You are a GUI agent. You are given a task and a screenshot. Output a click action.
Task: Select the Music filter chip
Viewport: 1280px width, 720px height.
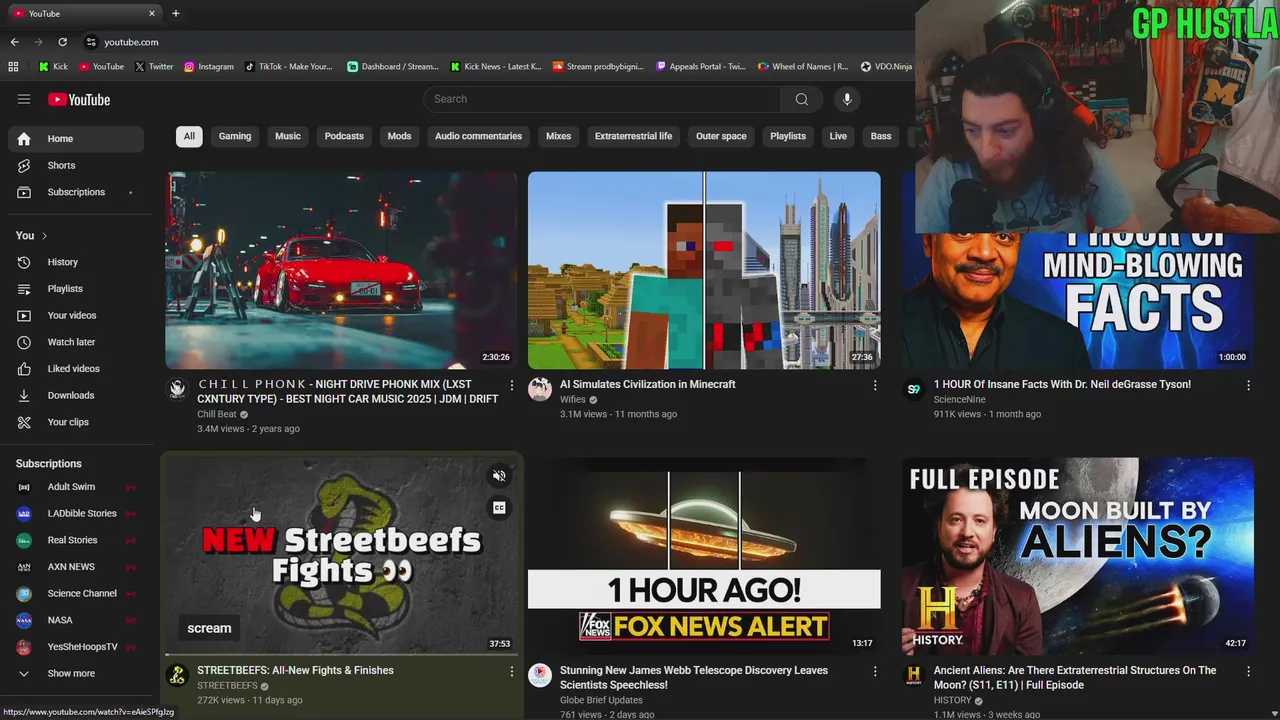point(288,136)
